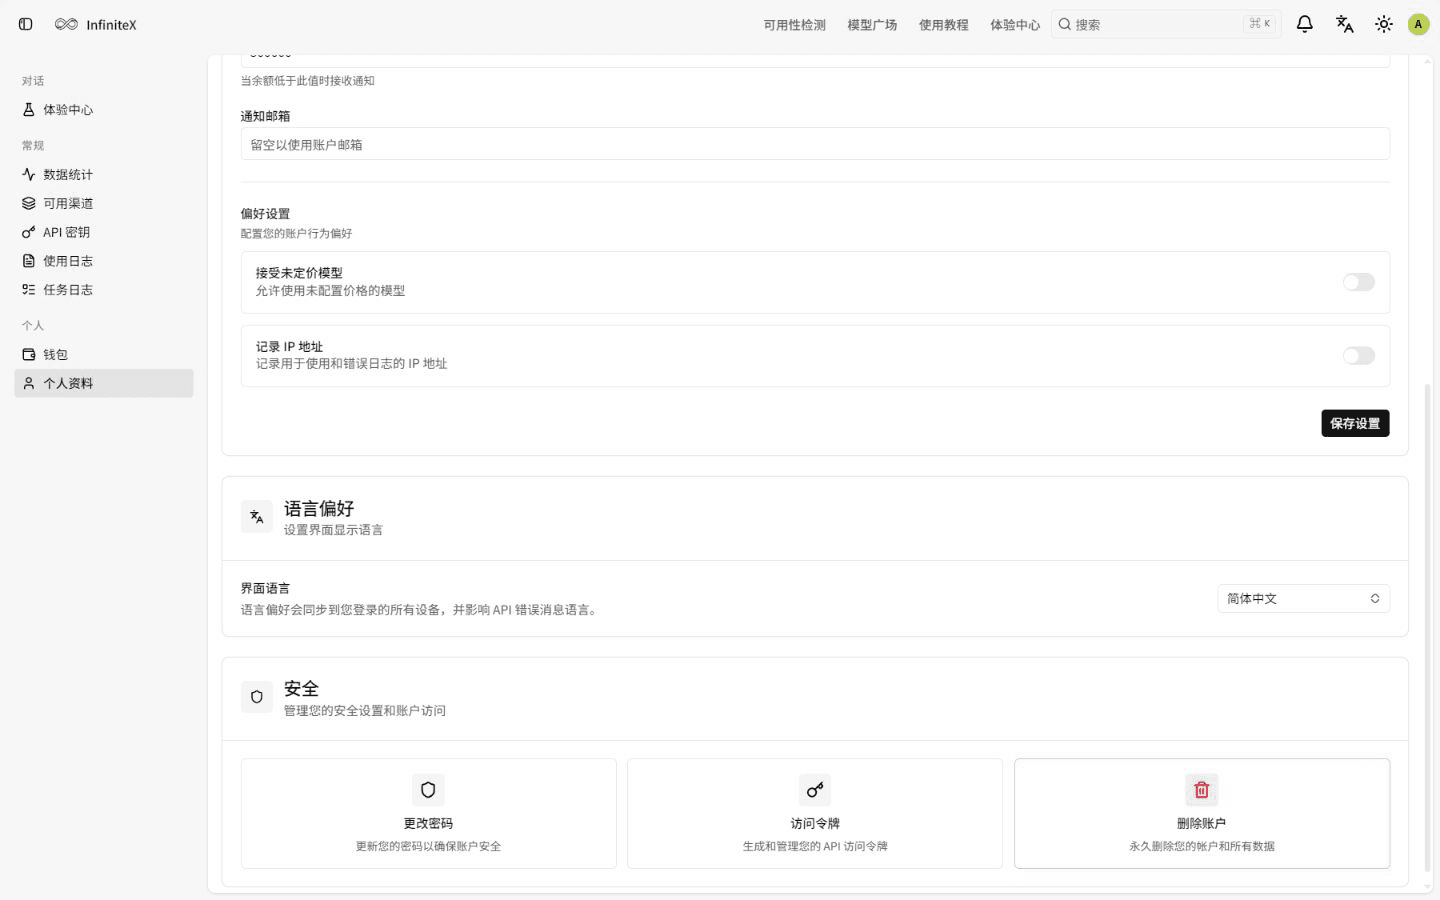Go to 可用渠道 in sidebar
This screenshot has height=900, width=1440.
pyautogui.click(x=104, y=203)
